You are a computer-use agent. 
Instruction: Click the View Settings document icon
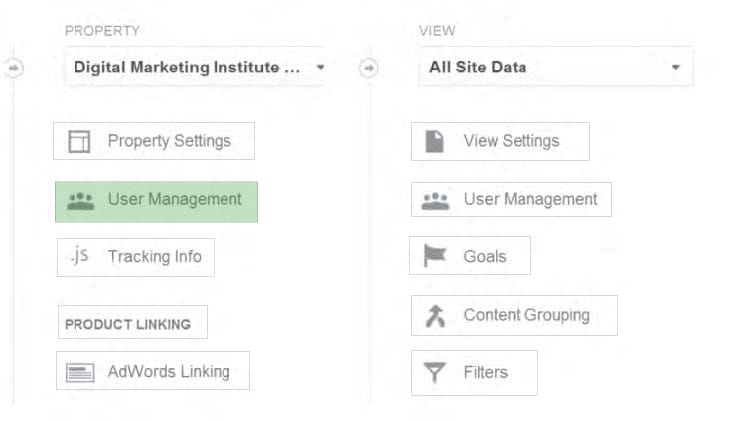(x=434, y=141)
